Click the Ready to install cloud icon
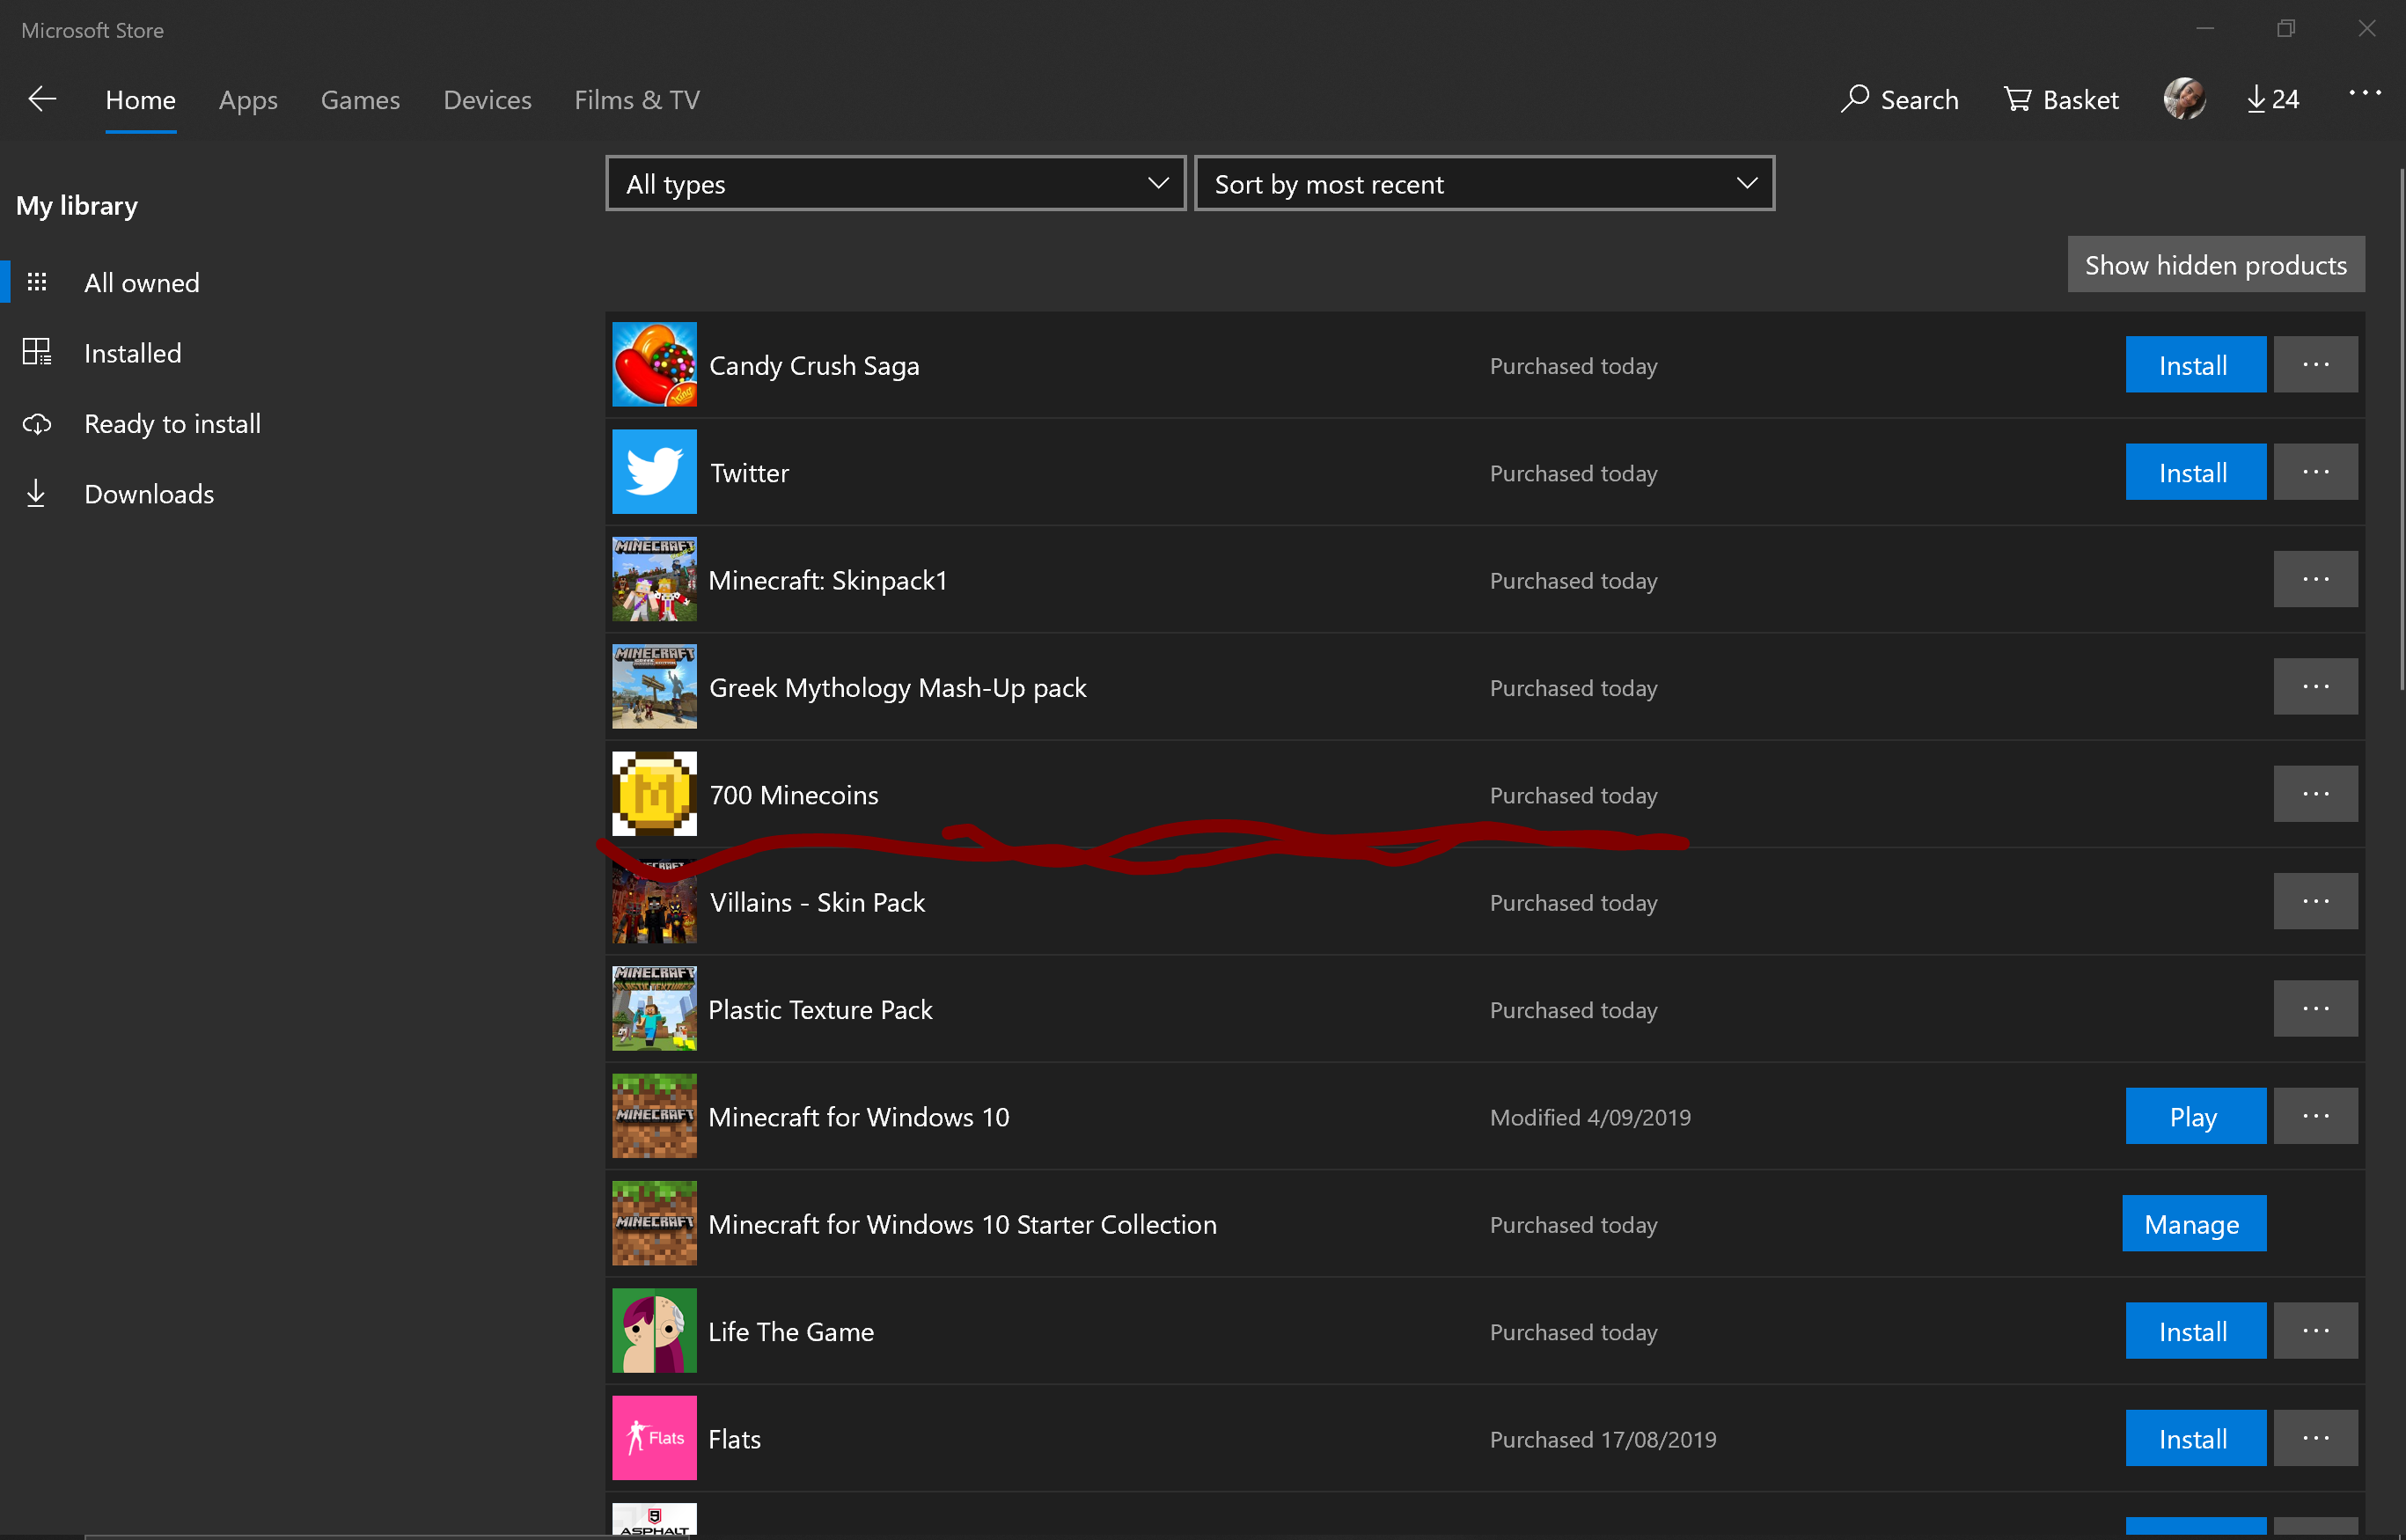This screenshot has height=1540, width=2406. point(37,423)
